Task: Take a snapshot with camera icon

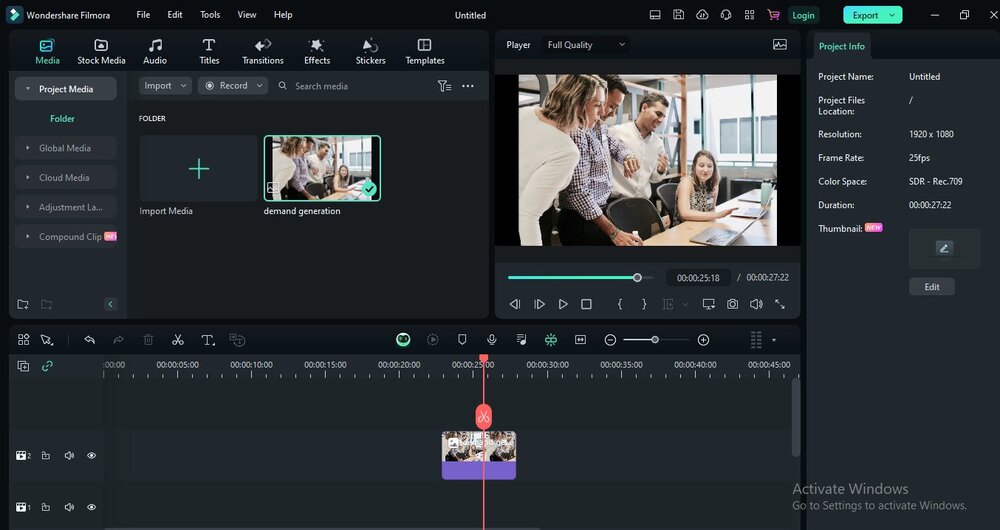Action: [732, 304]
